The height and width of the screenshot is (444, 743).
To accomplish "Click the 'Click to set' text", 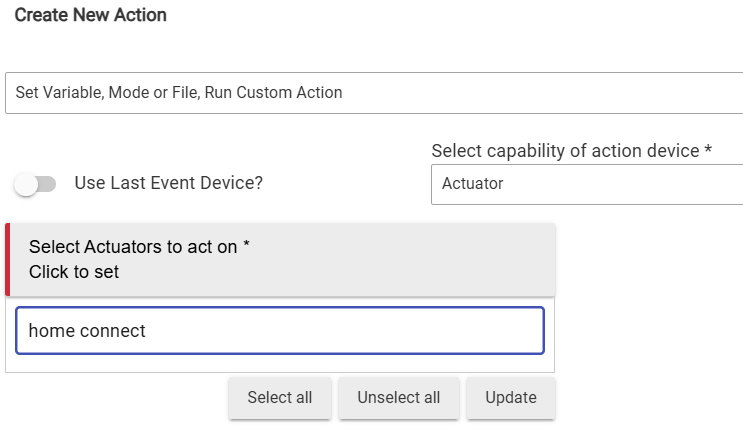I will pos(74,272).
